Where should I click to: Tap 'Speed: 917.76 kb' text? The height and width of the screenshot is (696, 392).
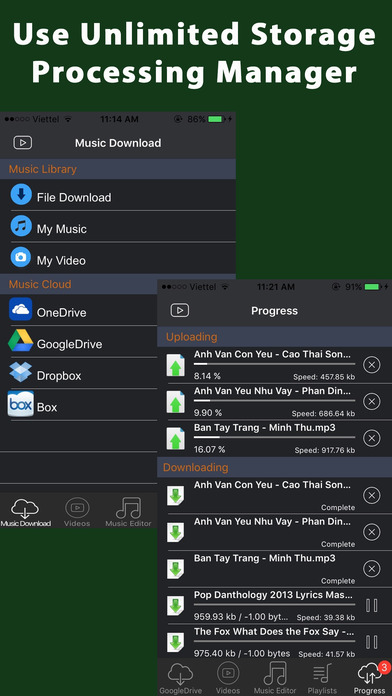coord(325,451)
